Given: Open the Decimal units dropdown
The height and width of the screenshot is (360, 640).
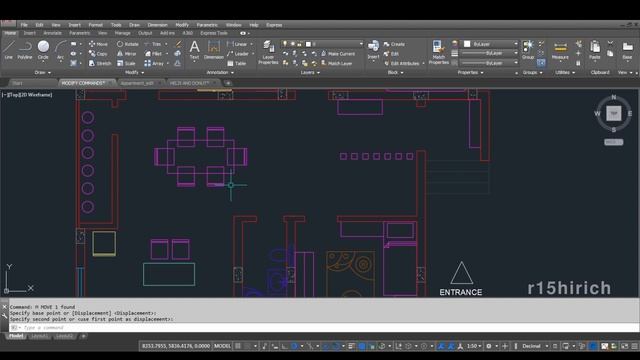Looking at the screenshot, I should pyautogui.click(x=534, y=346).
